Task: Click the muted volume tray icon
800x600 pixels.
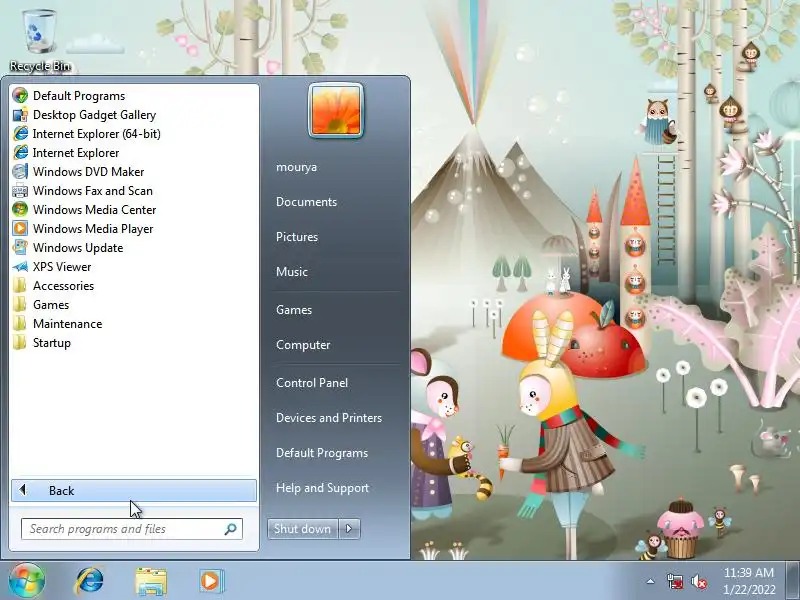Action: (699, 582)
